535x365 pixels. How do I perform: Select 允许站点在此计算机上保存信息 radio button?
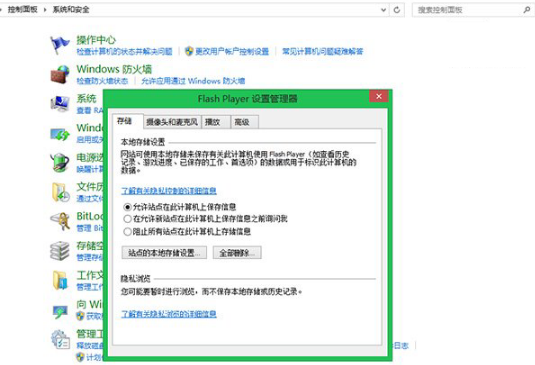128,207
